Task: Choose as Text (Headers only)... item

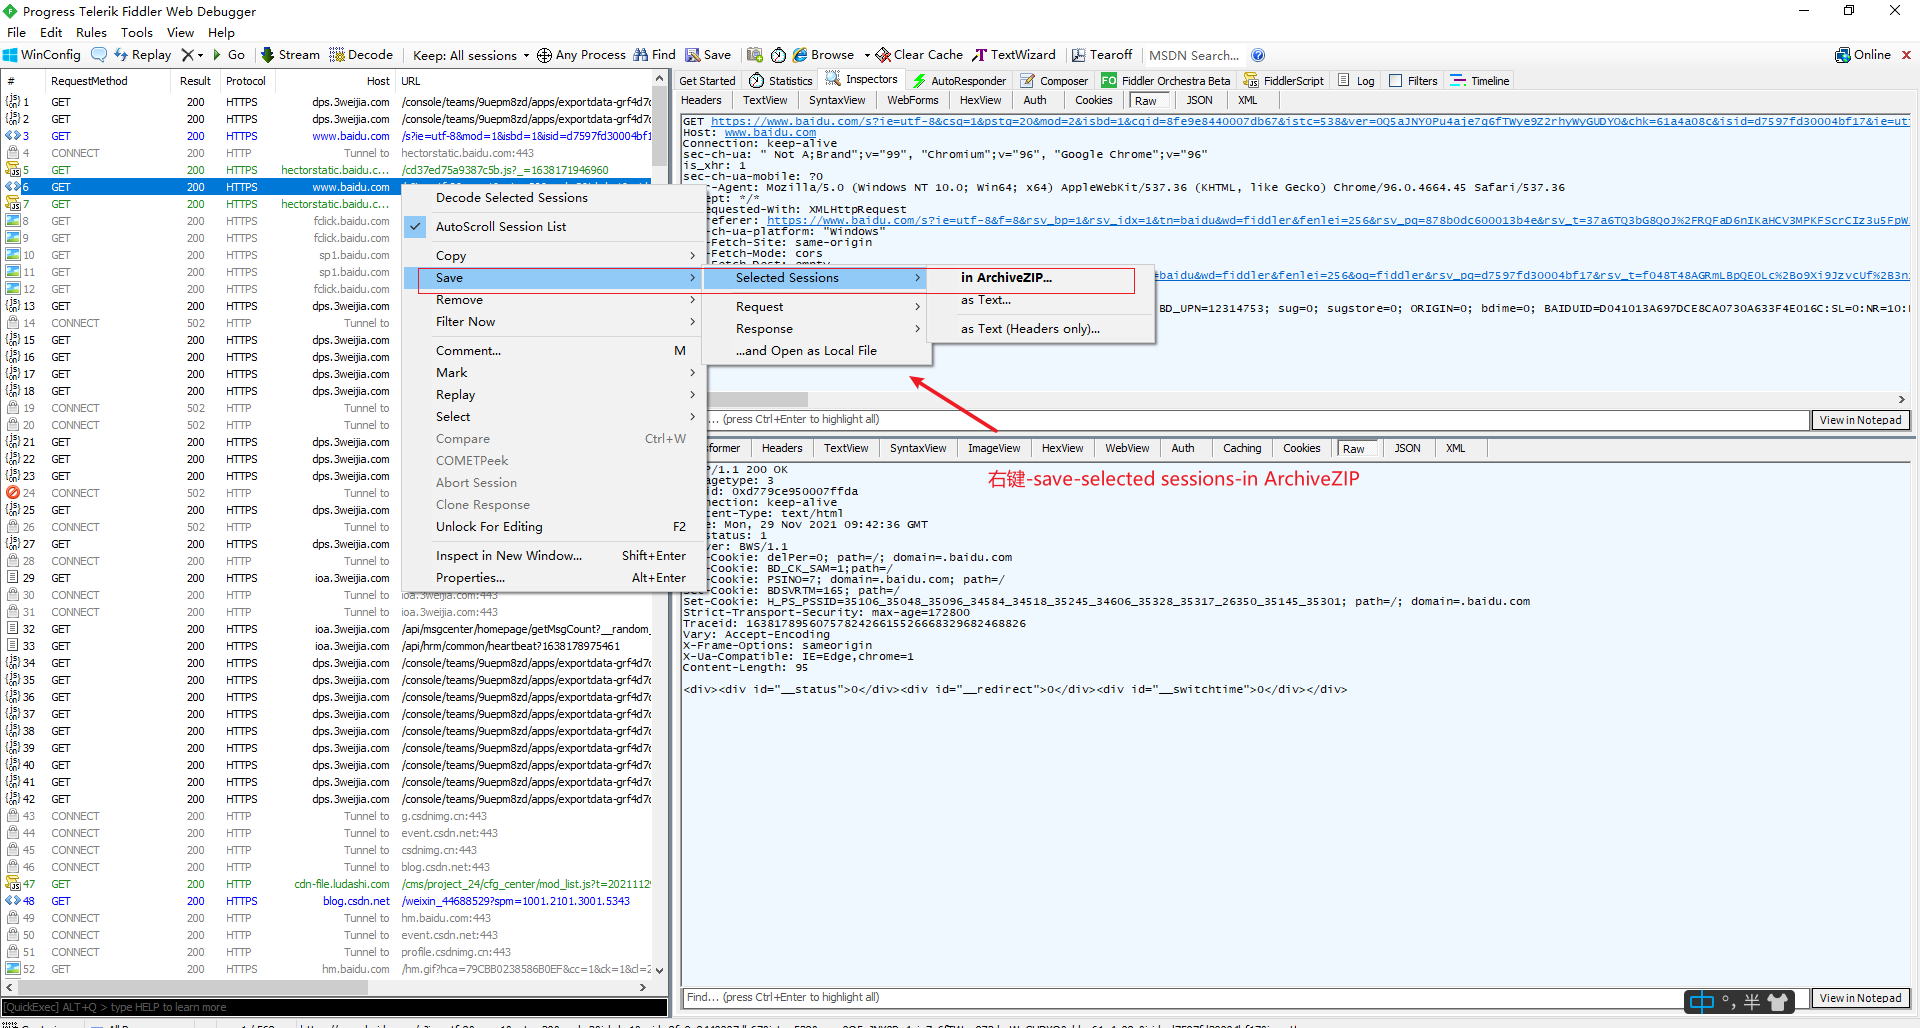Action: pyautogui.click(x=1041, y=329)
